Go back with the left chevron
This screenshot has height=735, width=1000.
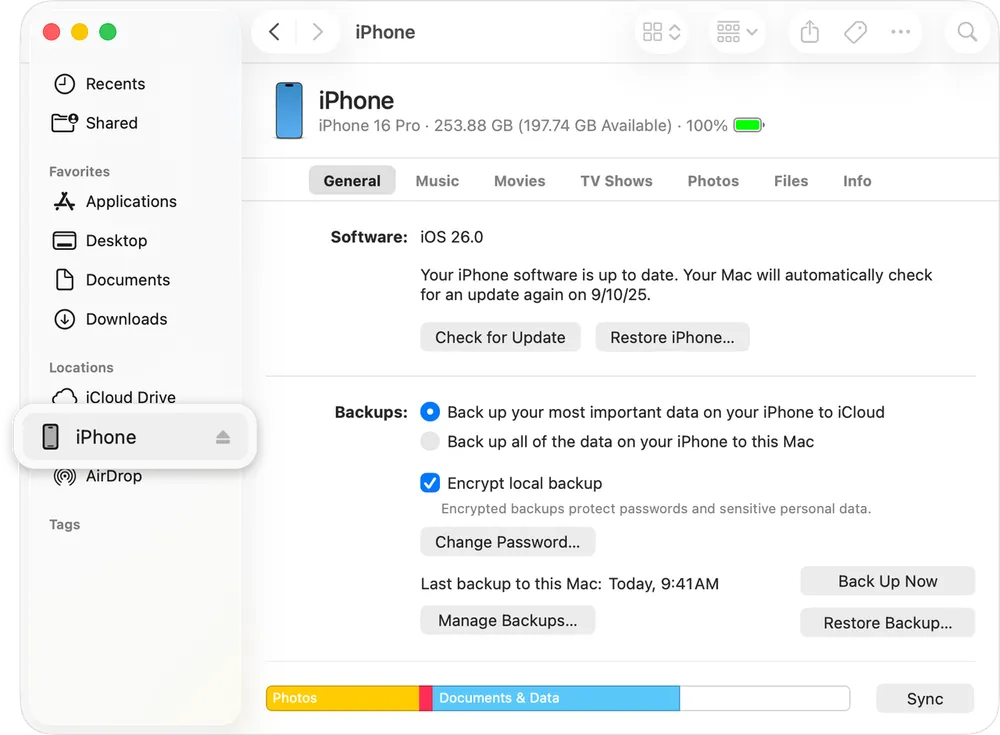tap(274, 32)
